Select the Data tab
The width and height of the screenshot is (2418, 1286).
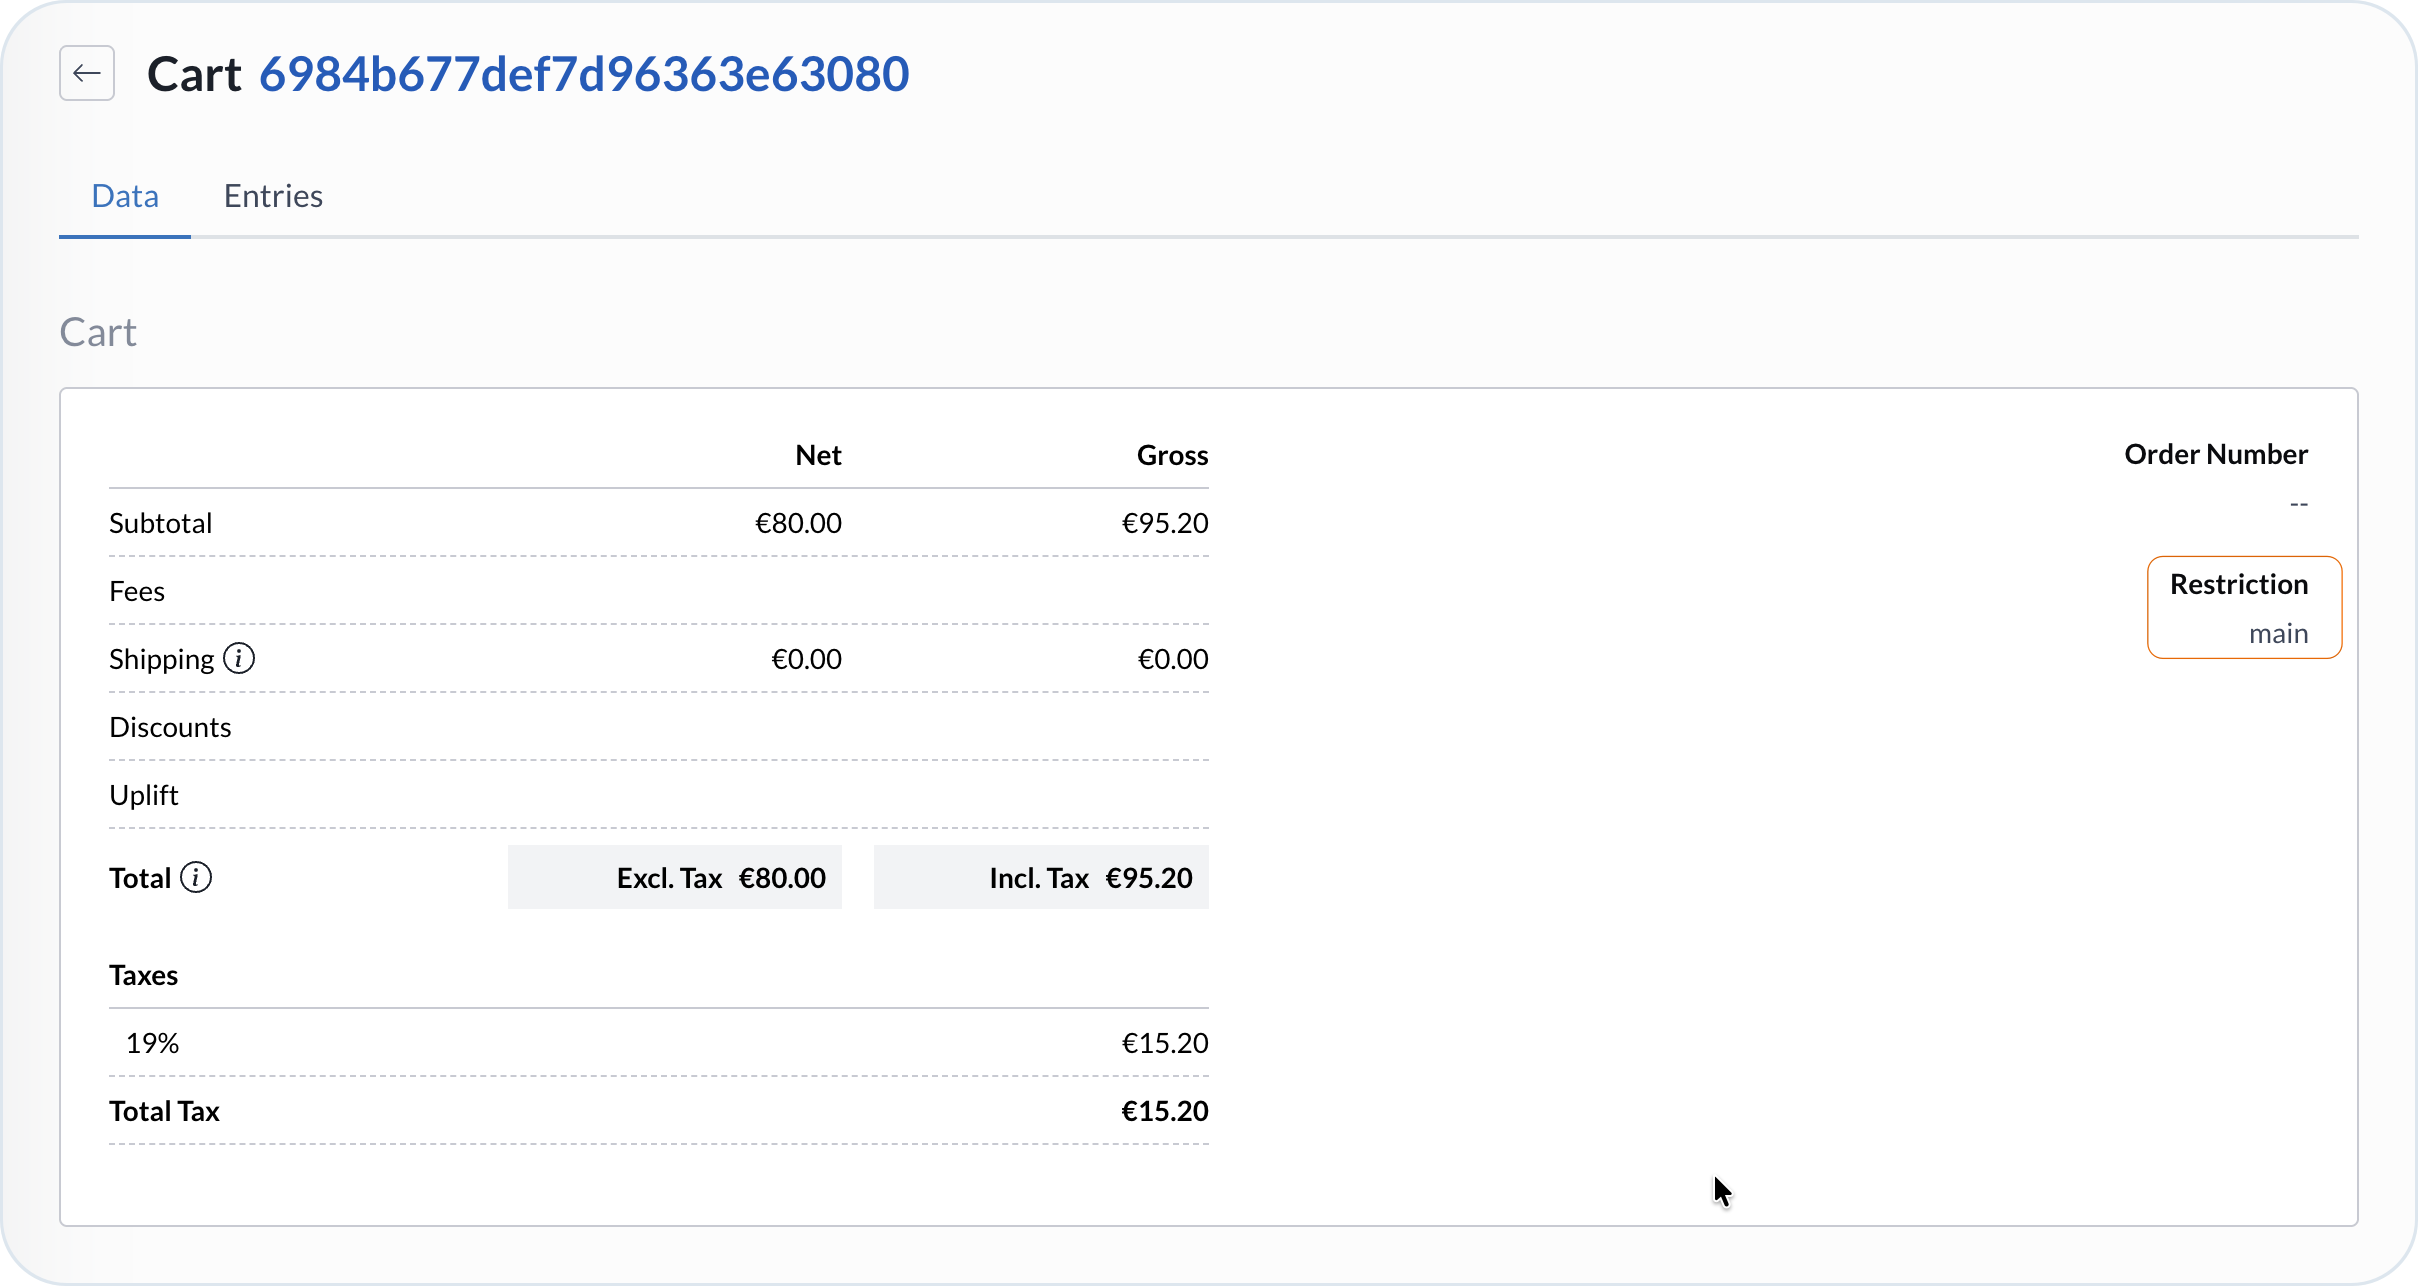125,196
